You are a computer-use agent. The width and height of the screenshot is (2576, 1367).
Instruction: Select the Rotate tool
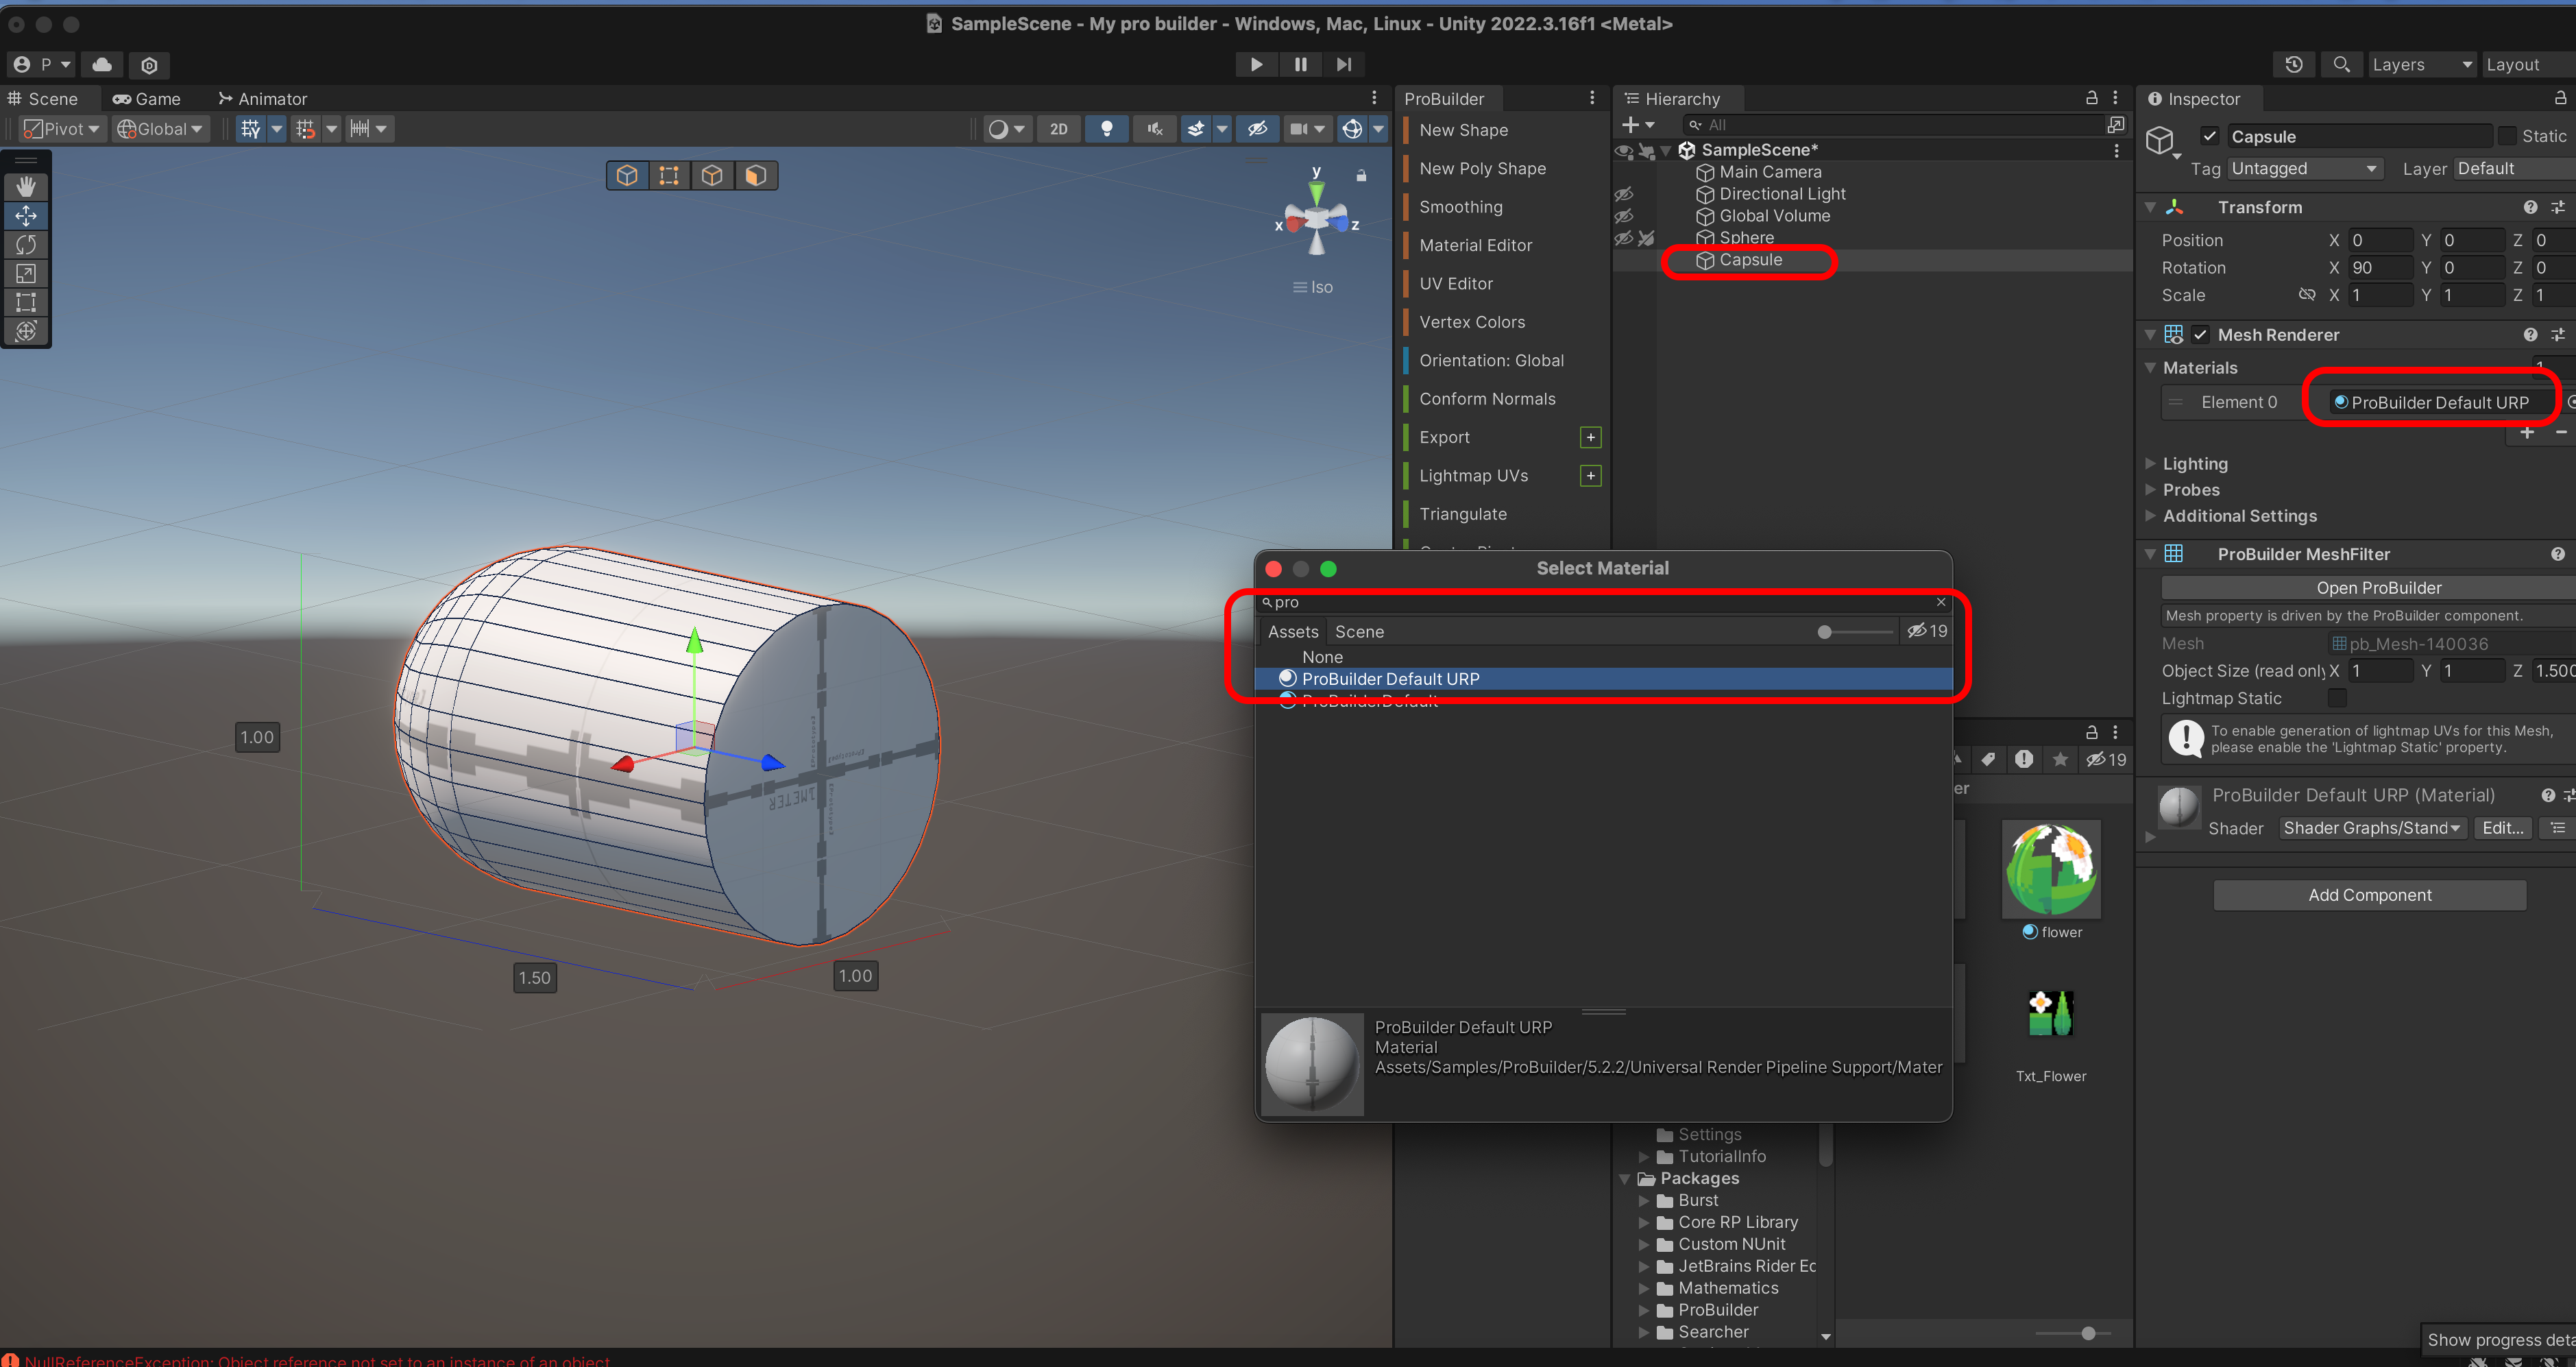pos(26,245)
